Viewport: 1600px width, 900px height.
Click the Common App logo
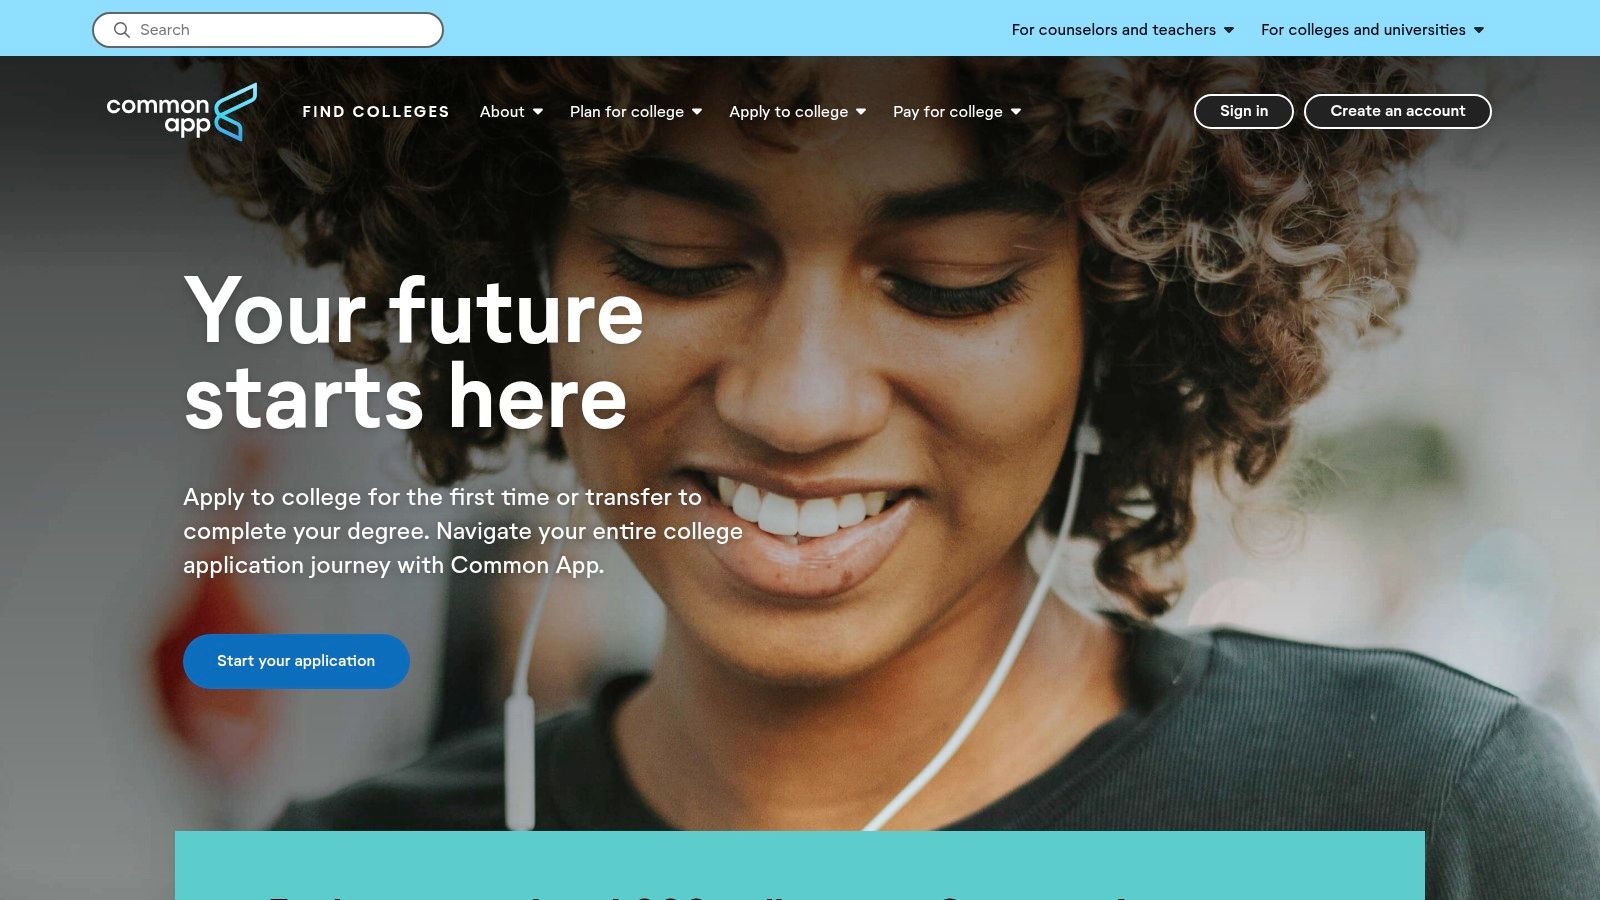tap(182, 112)
